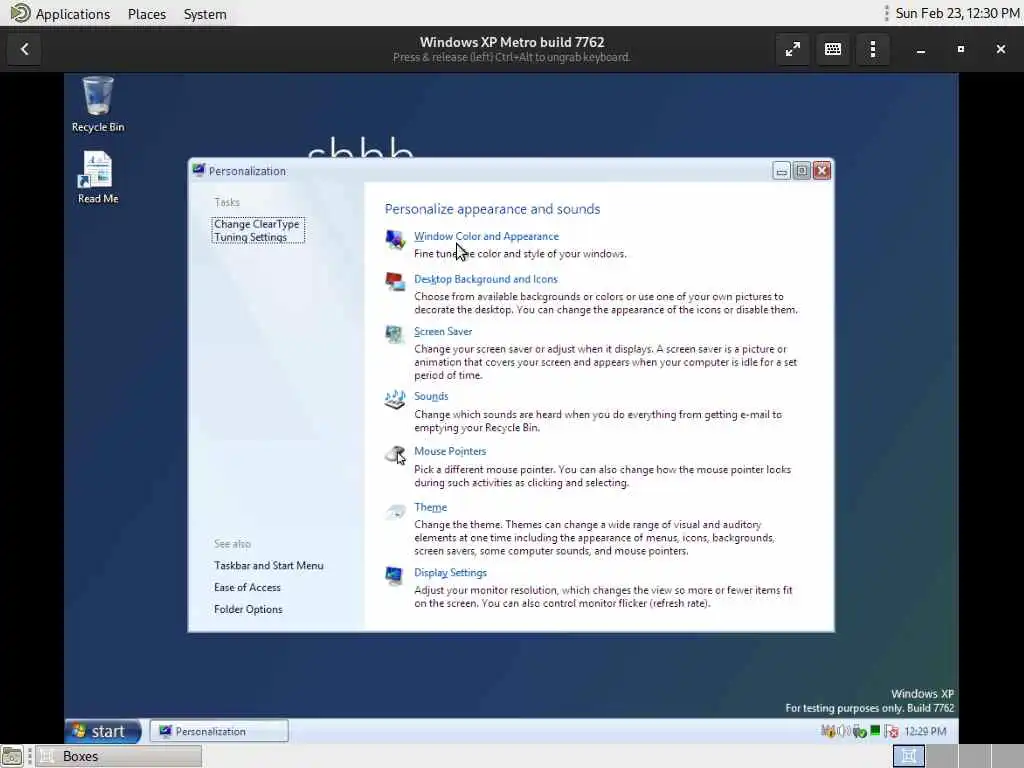Viewport: 1024px width, 768px height.
Task: Click the Theme icon
Action: pos(395,511)
